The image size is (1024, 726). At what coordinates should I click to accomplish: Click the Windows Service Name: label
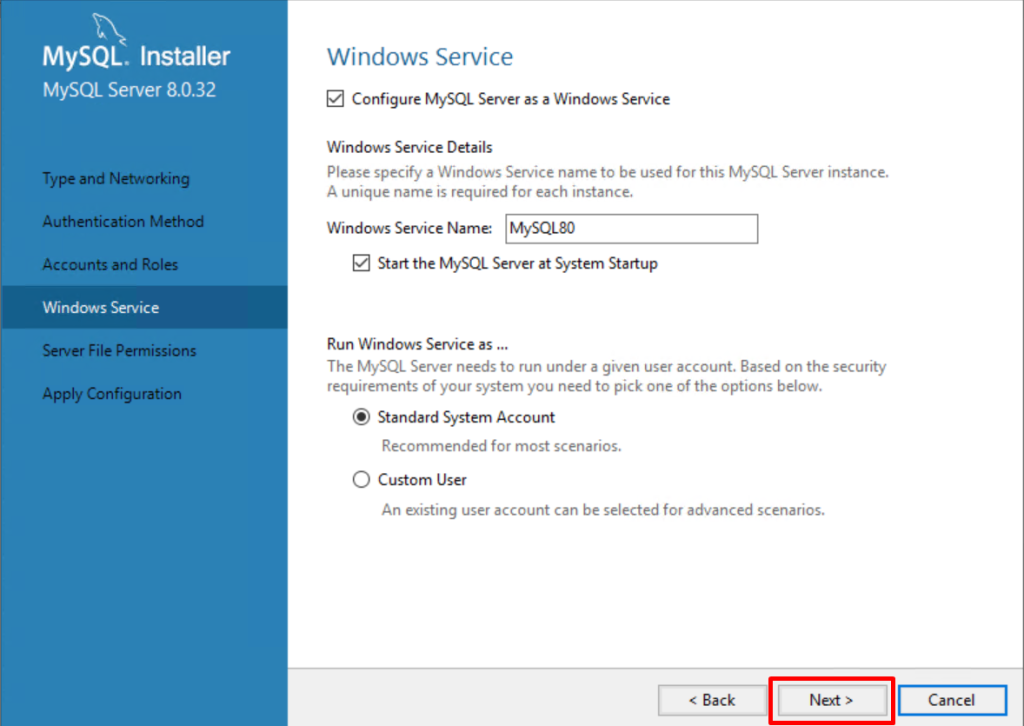[409, 228]
